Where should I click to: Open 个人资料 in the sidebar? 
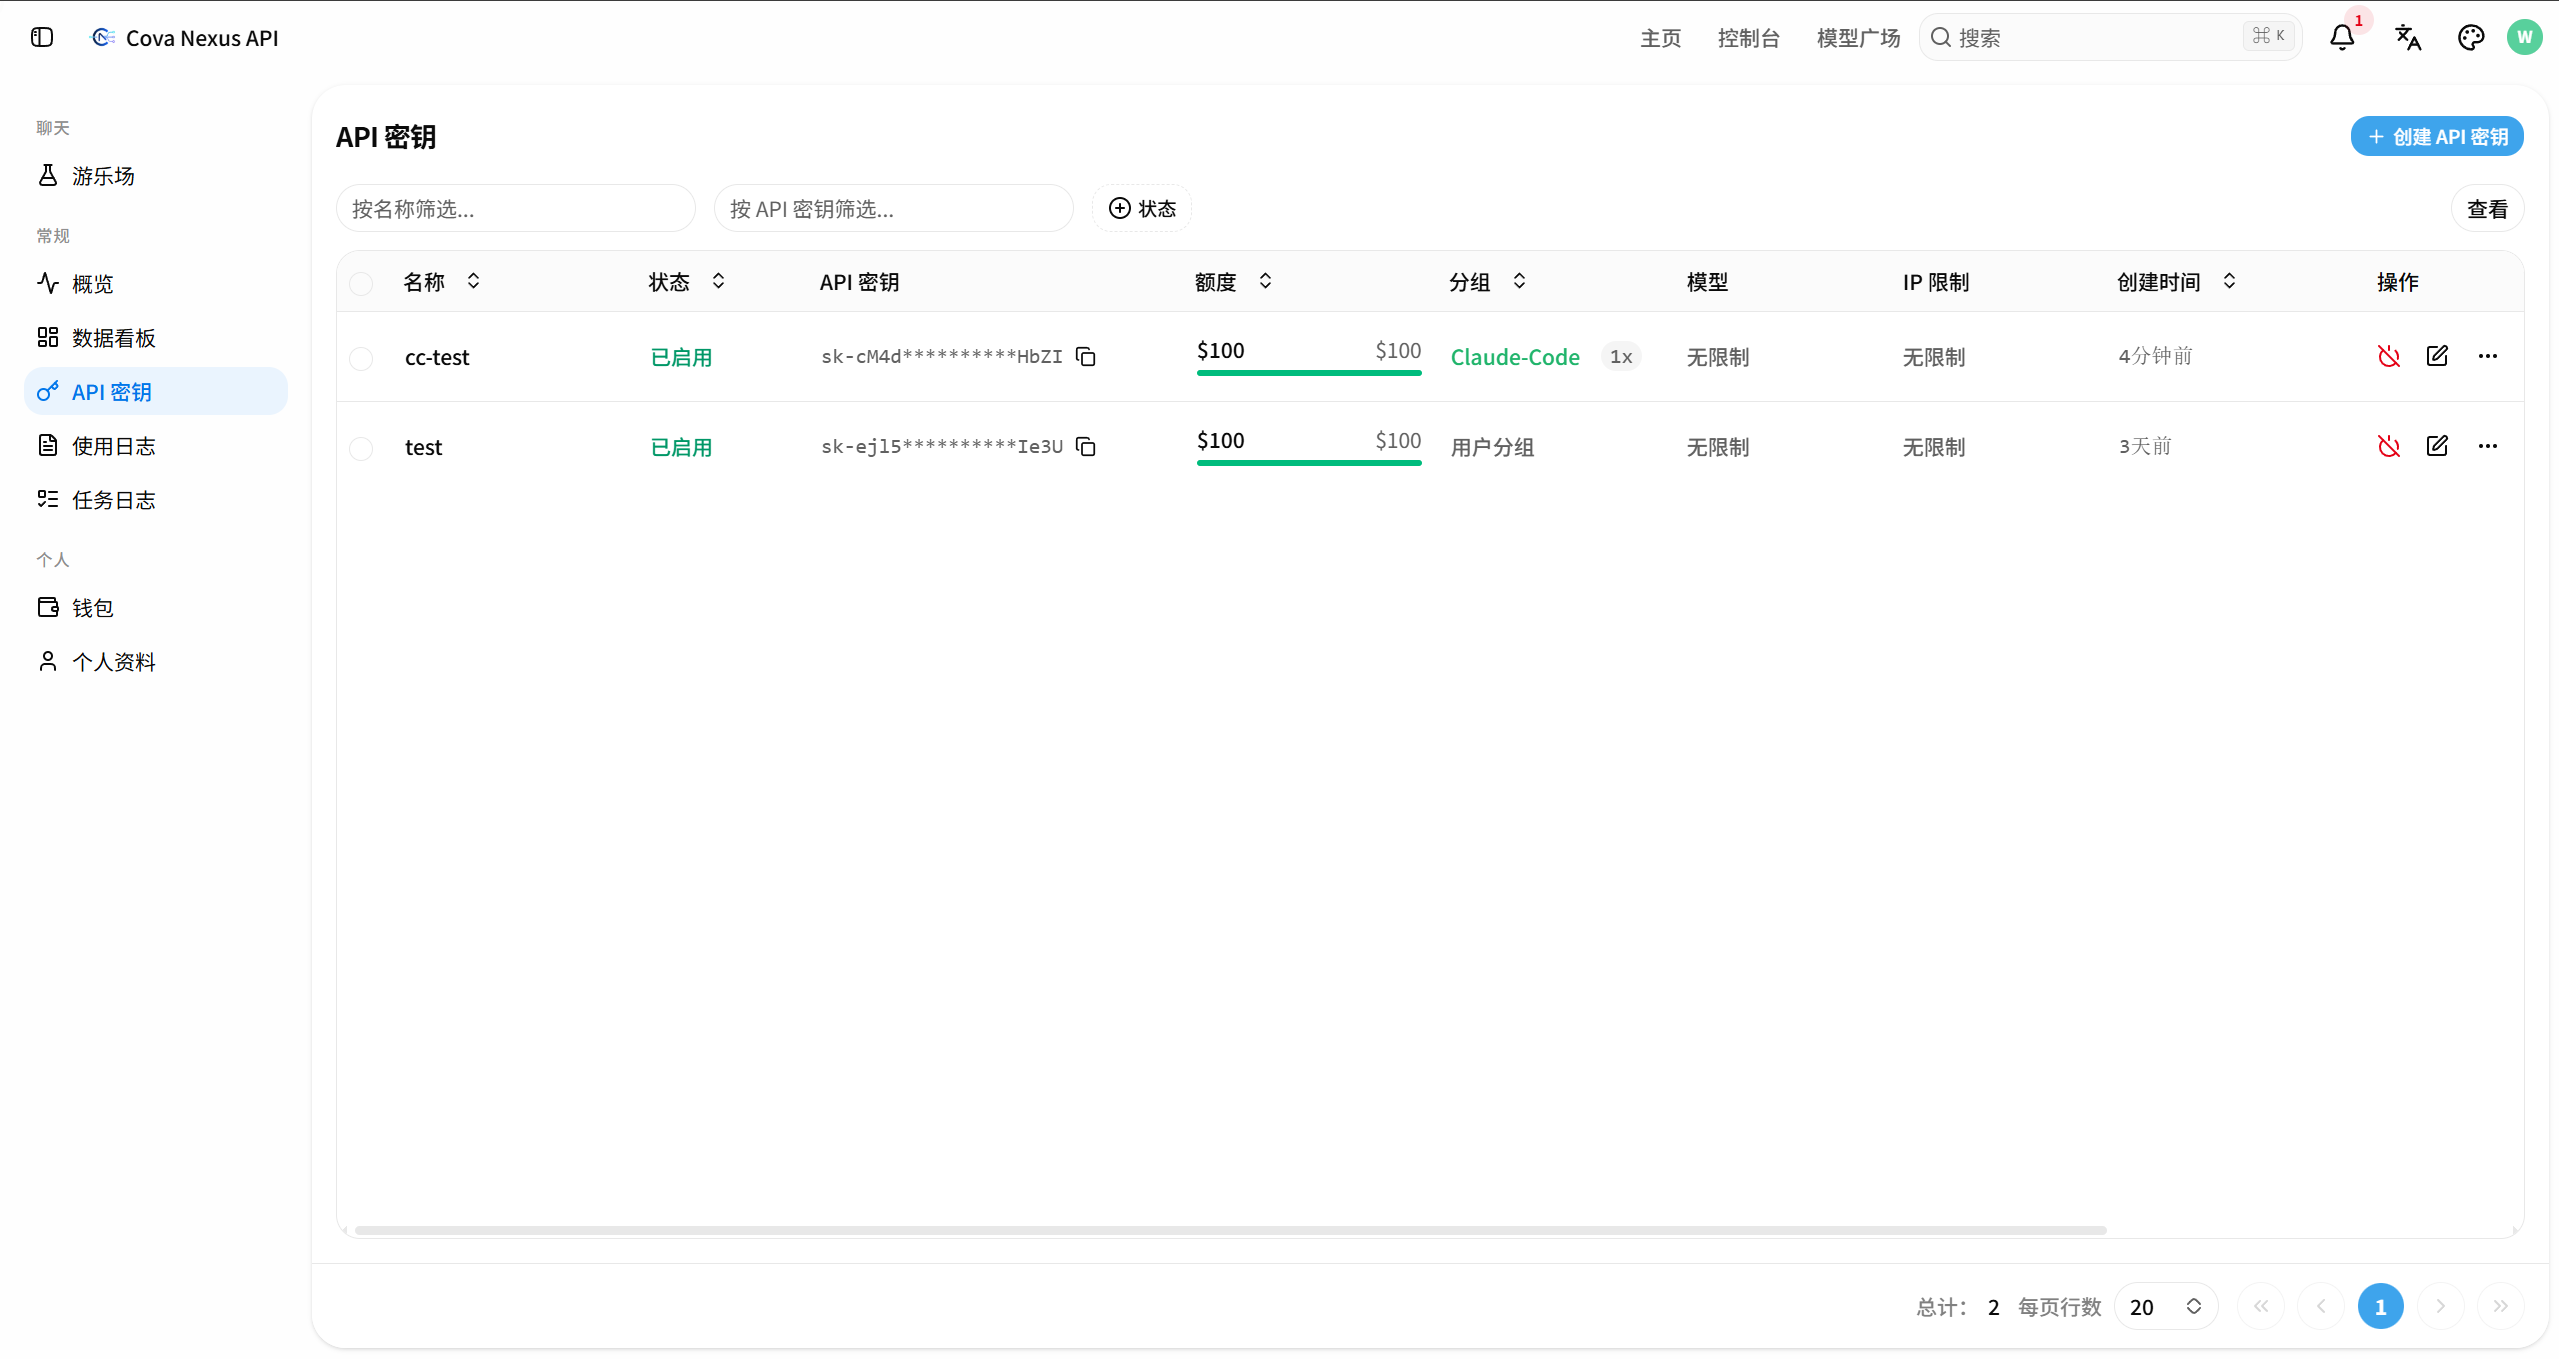coord(156,662)
